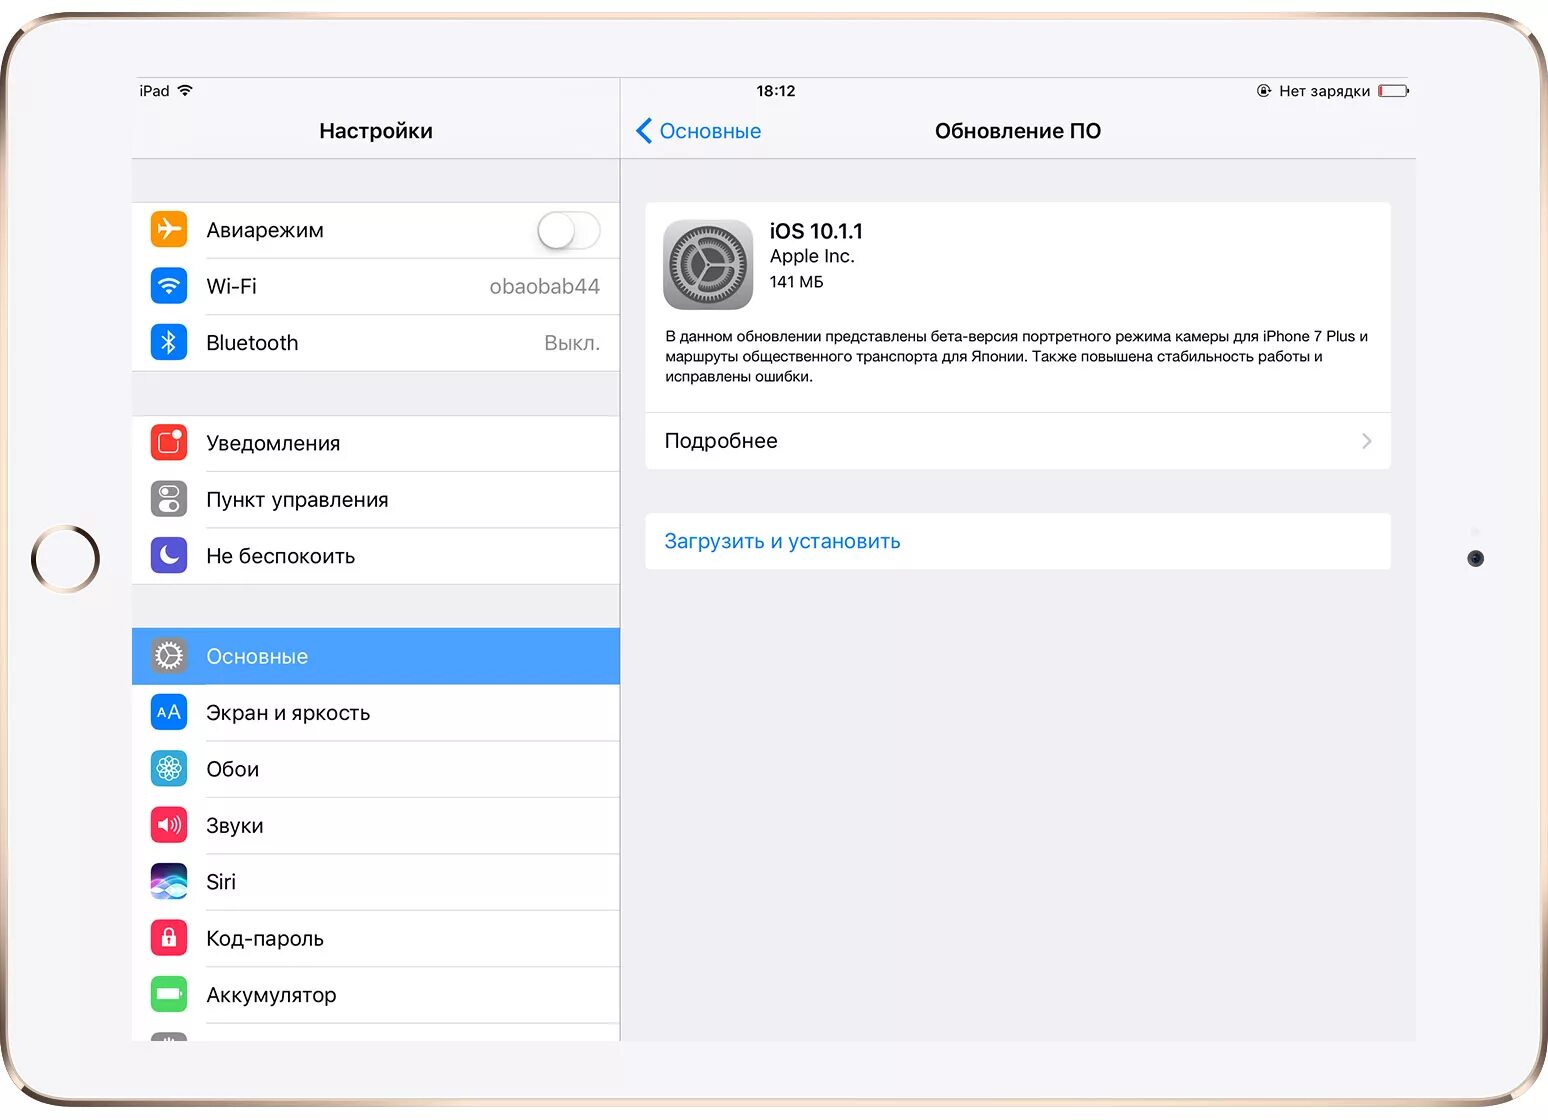Tap the 18:12 clock in status bar
1548x1120 pixels.
tap(776, 91)
